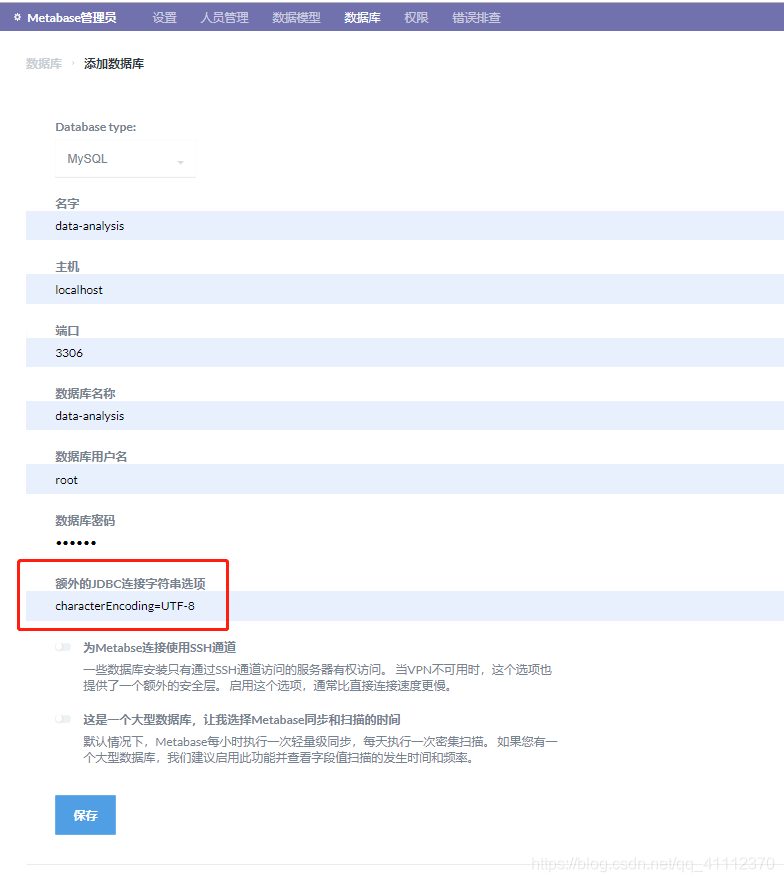Viewport: 784px width, 882px height.
Task: Click the 为Metabse连接使用SSH通道 heading
Action: click(x=160, y=647)
